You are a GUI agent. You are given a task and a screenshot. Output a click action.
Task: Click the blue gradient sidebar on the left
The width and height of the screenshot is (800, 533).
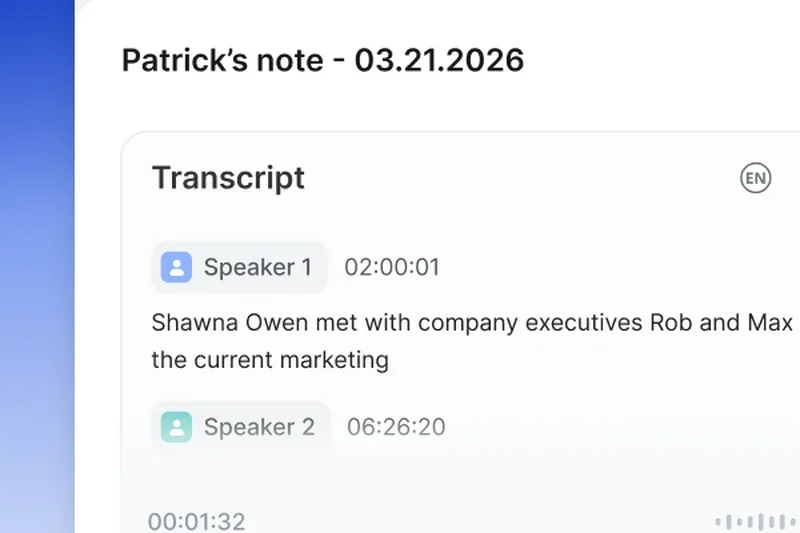[37, 266]
